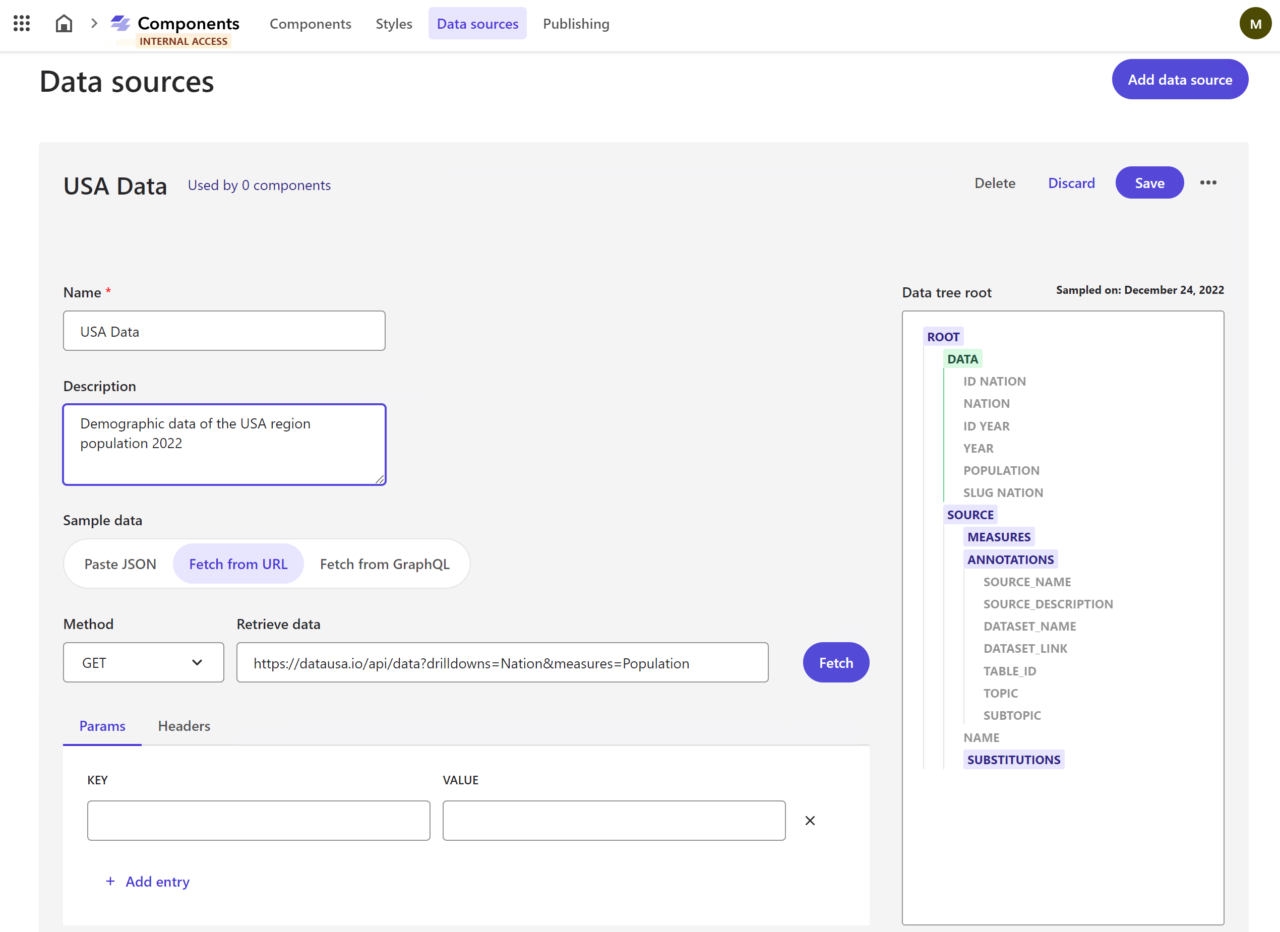The width and height of the screenshot is (1280, 932).
Task: Remove the empty parameter row with the X icon
Action: point(809,820)
